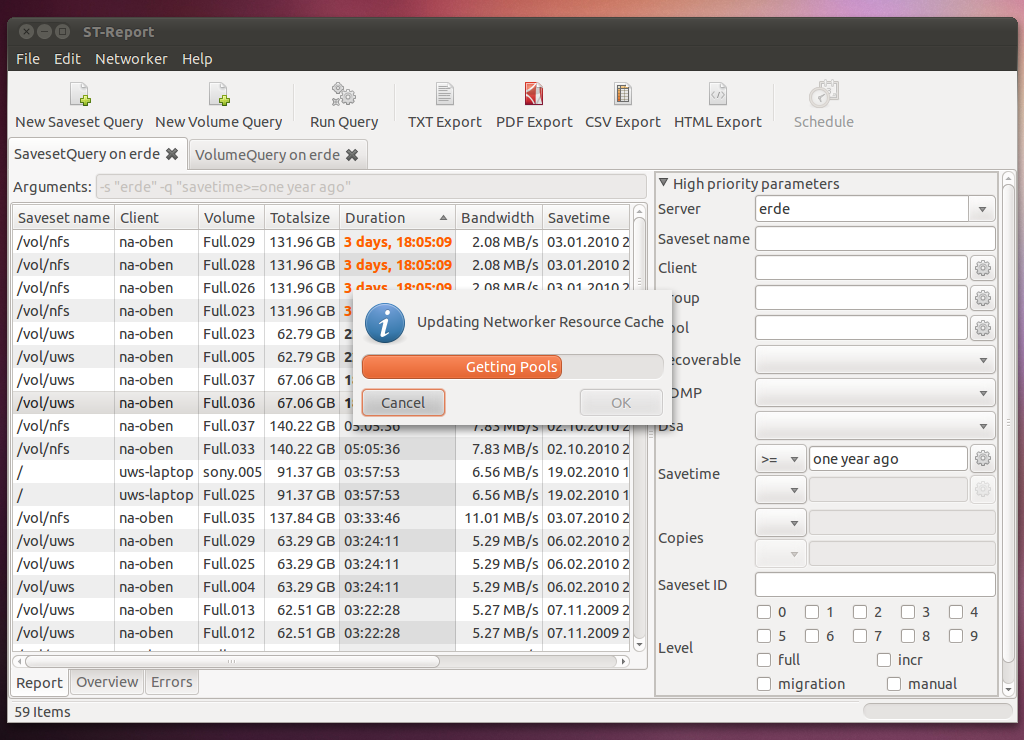
Task: Collapse the High priority parameters section
Action: coord(664,183)
